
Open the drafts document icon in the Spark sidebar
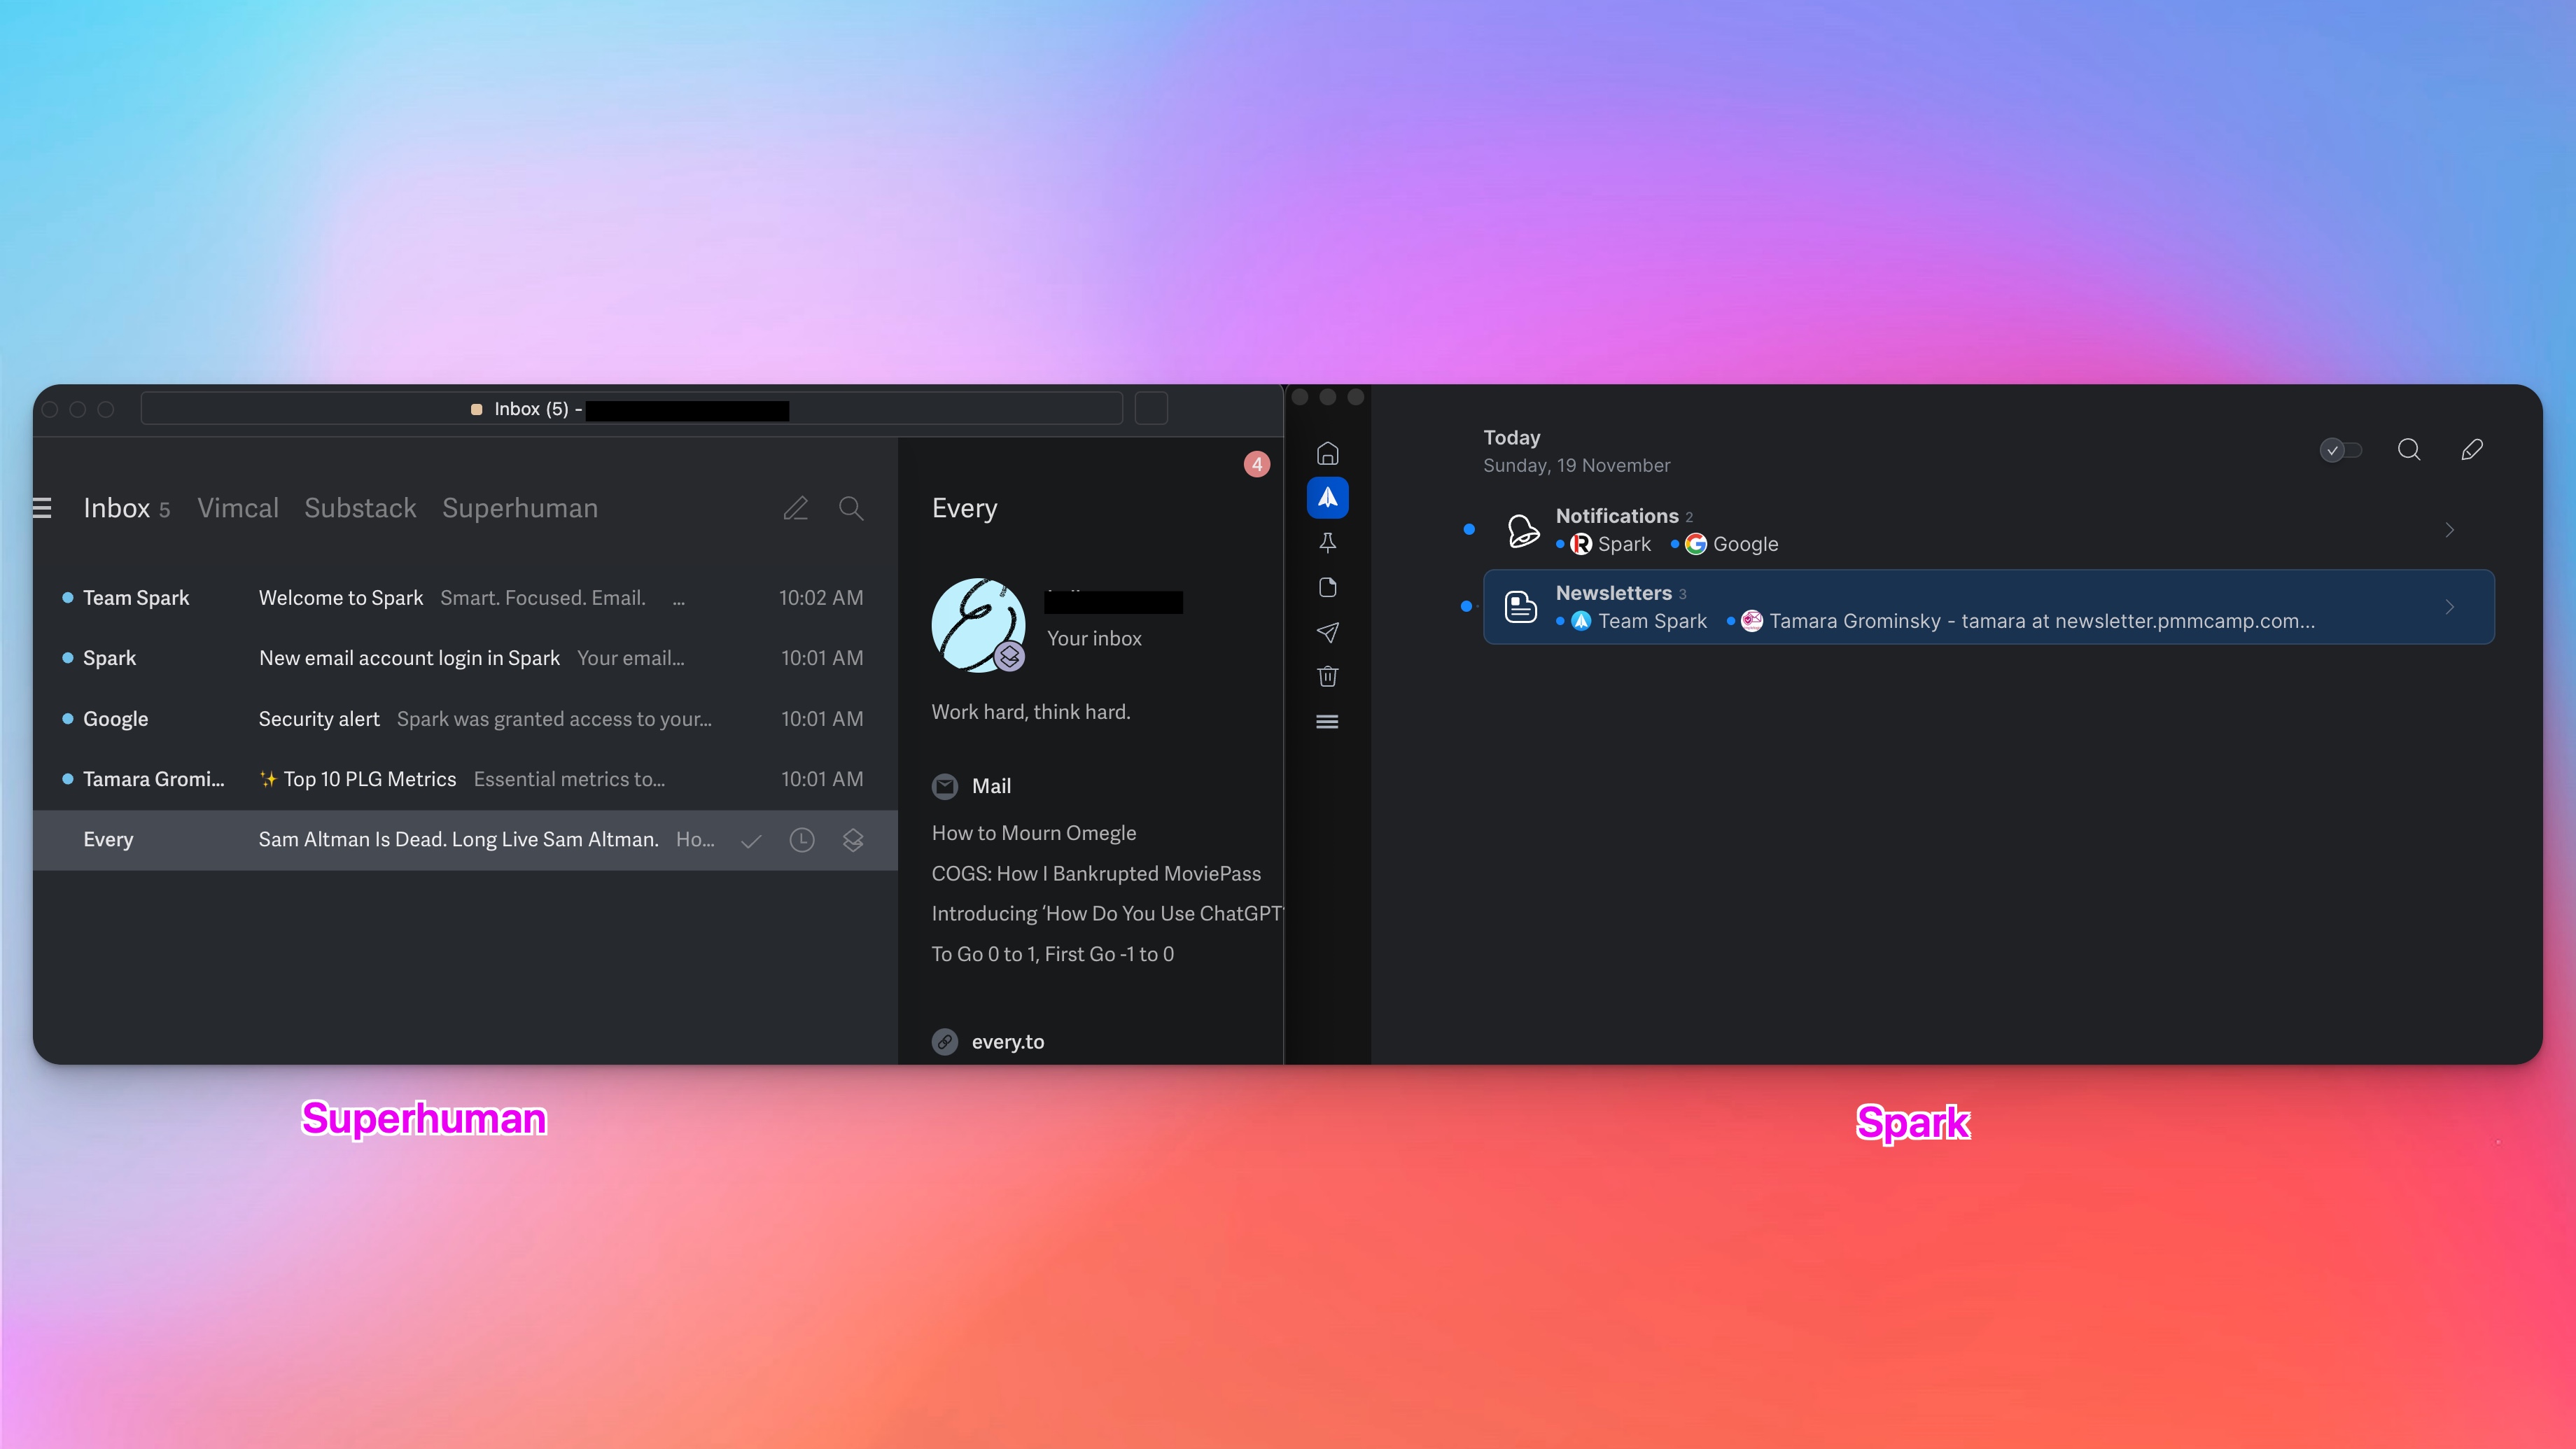(1327, 587)
